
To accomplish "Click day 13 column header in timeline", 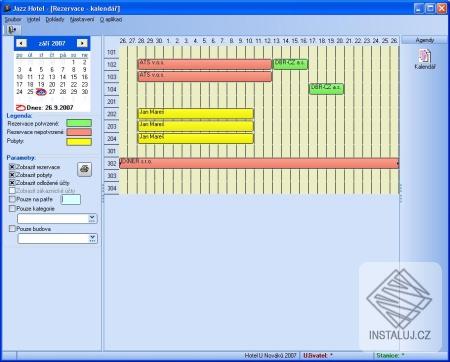I will 277,41.
